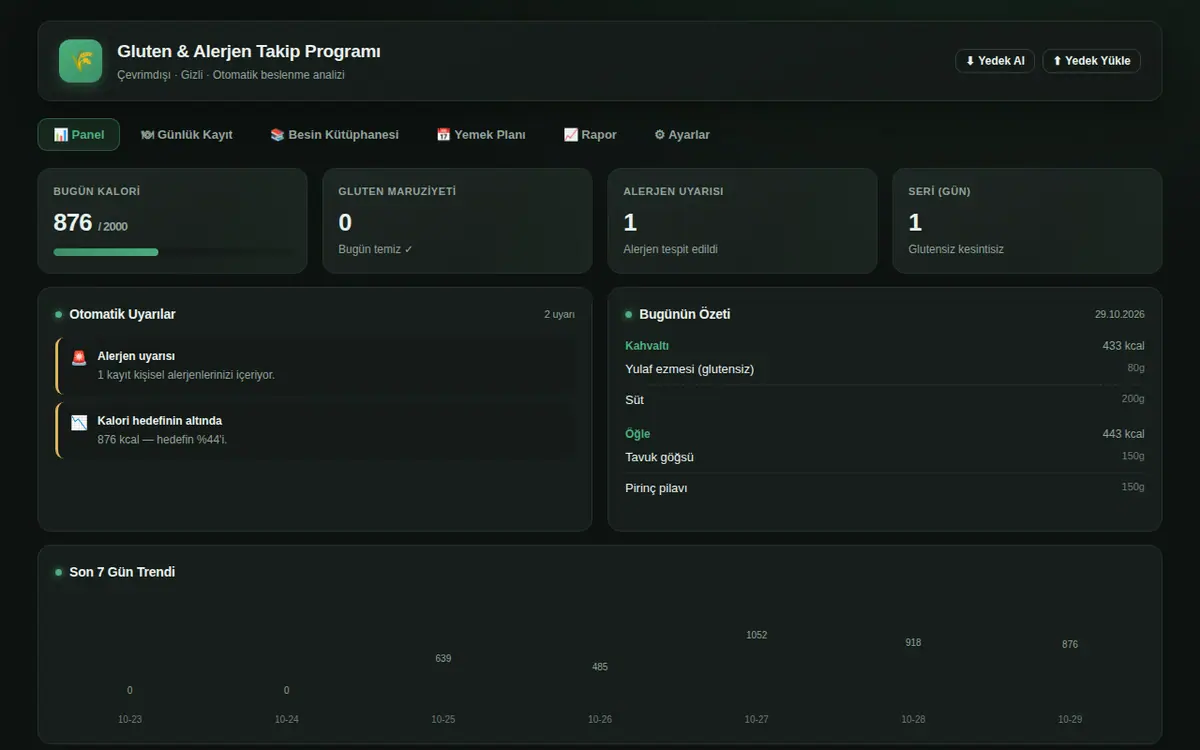
Task: Open the Besin Kütüphanesi tab
Action: tap(334, 135)
